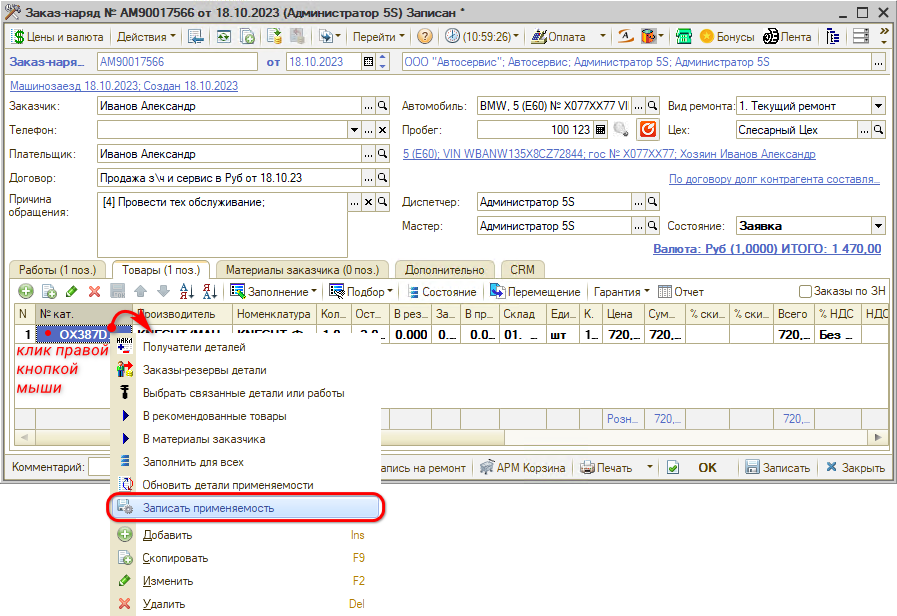
Task: Toggle Заказы по ЗН checkbox
Action: [x=805, y=291]
